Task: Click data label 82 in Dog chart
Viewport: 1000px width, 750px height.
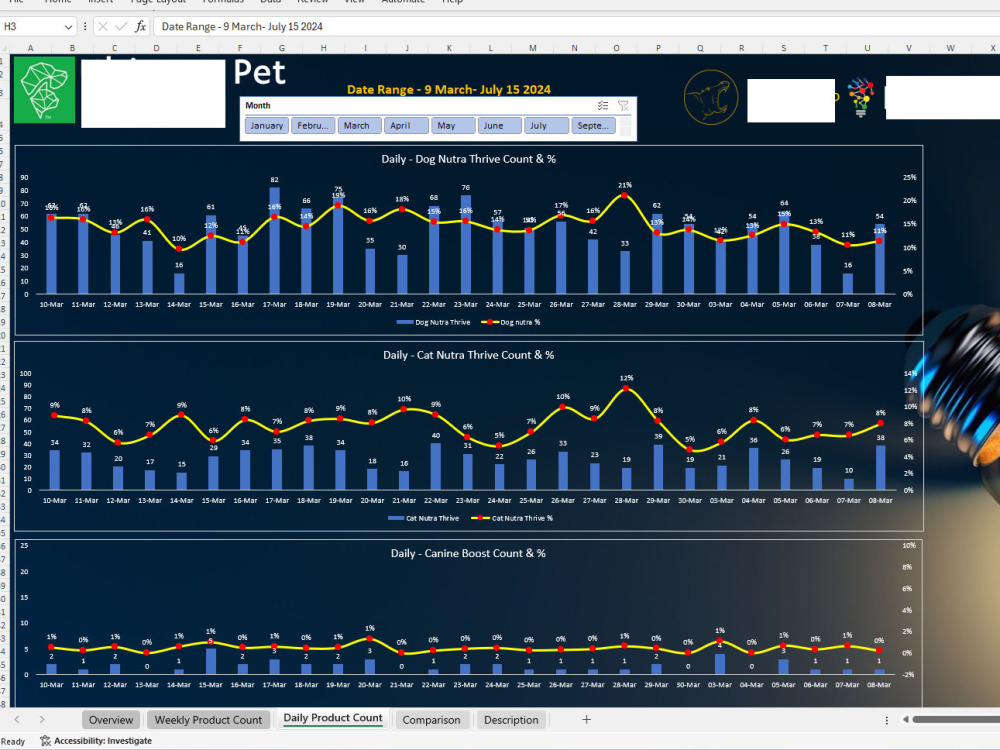Action: point(274,180)
